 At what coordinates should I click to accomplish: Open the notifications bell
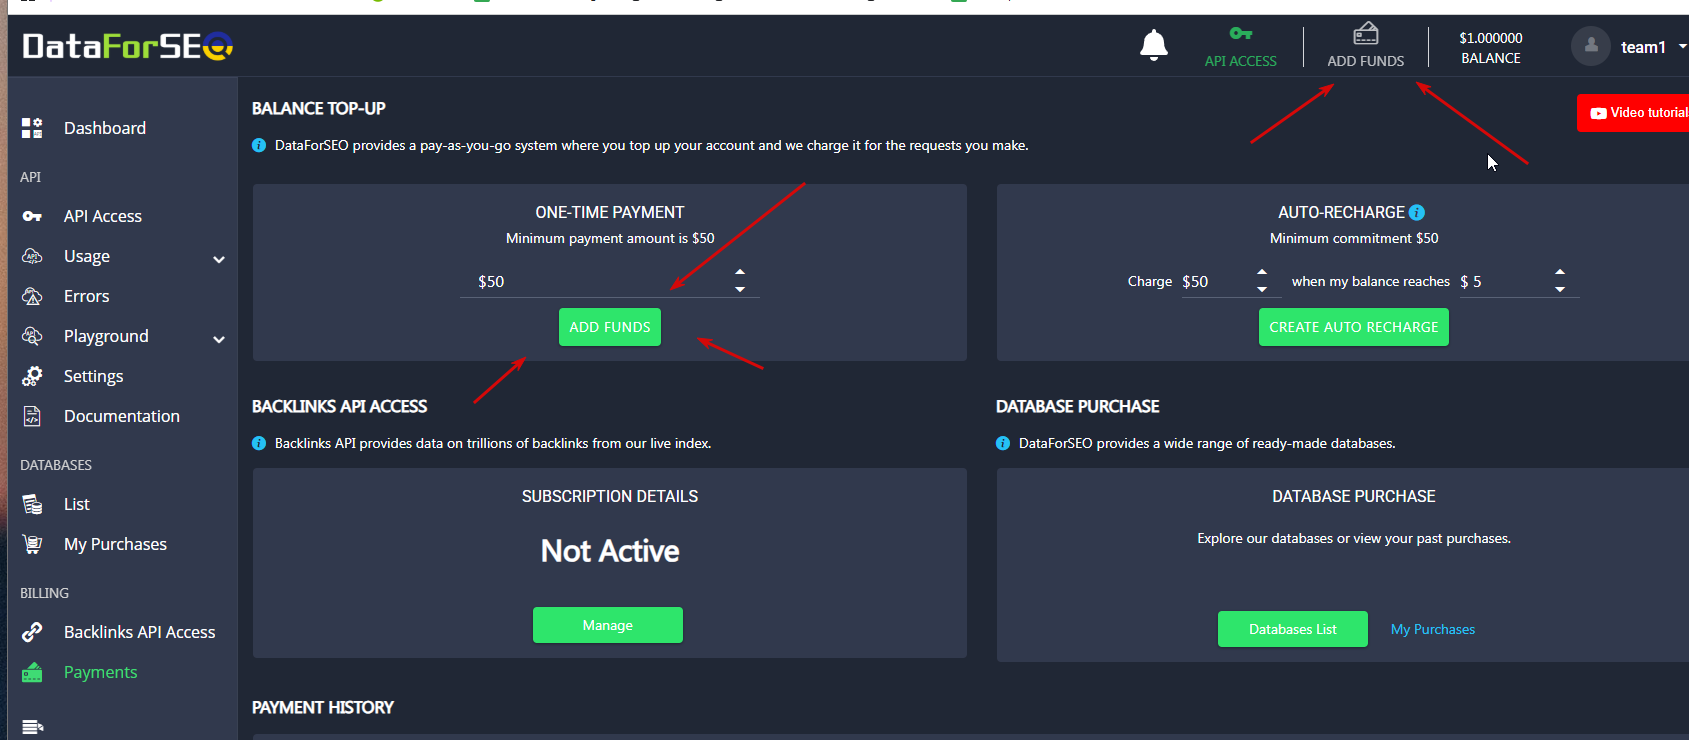pos(1154,45)
